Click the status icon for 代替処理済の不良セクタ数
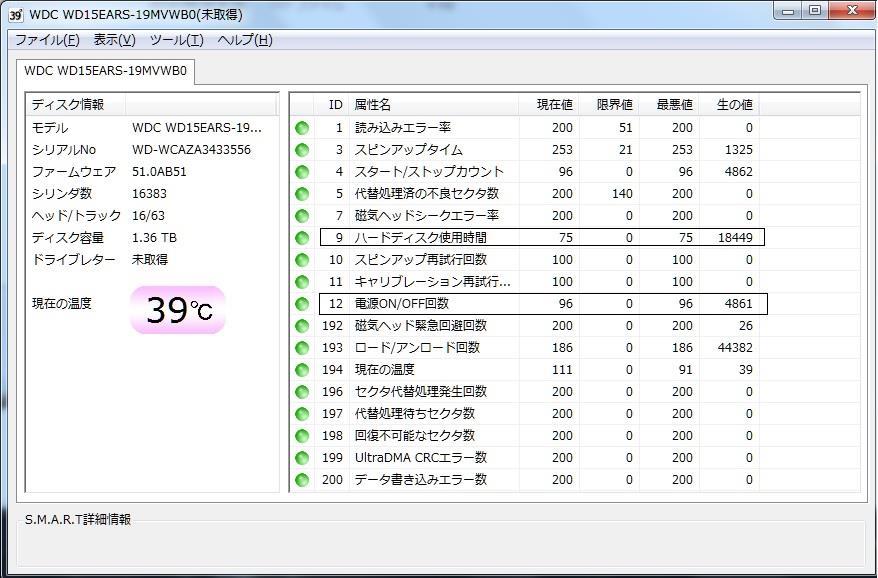The image size is (878, 578). (x=302, y=194)
